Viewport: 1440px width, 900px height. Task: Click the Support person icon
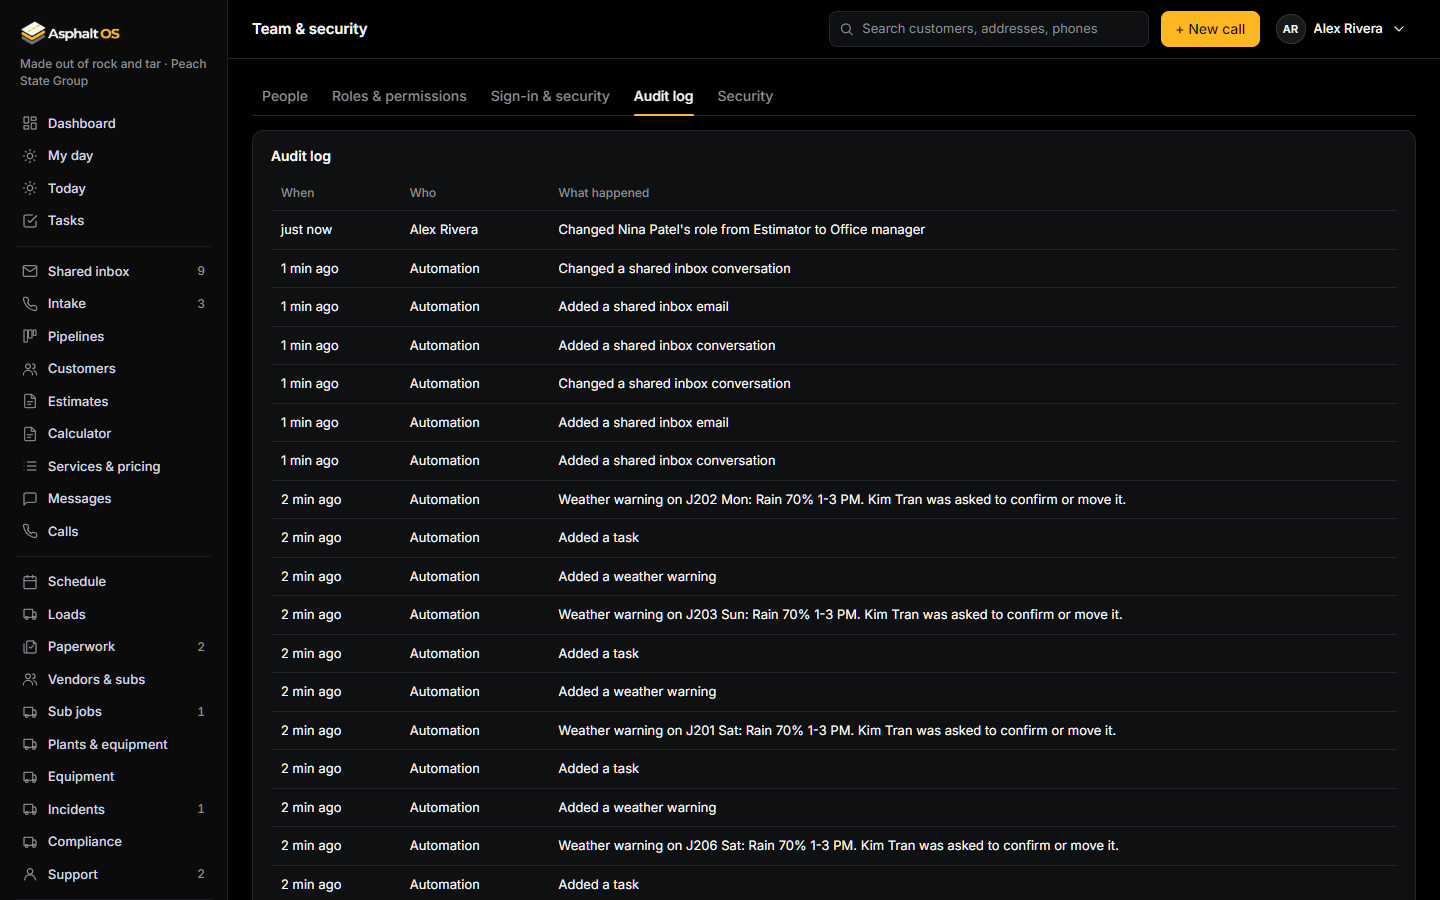coord(30,874)
